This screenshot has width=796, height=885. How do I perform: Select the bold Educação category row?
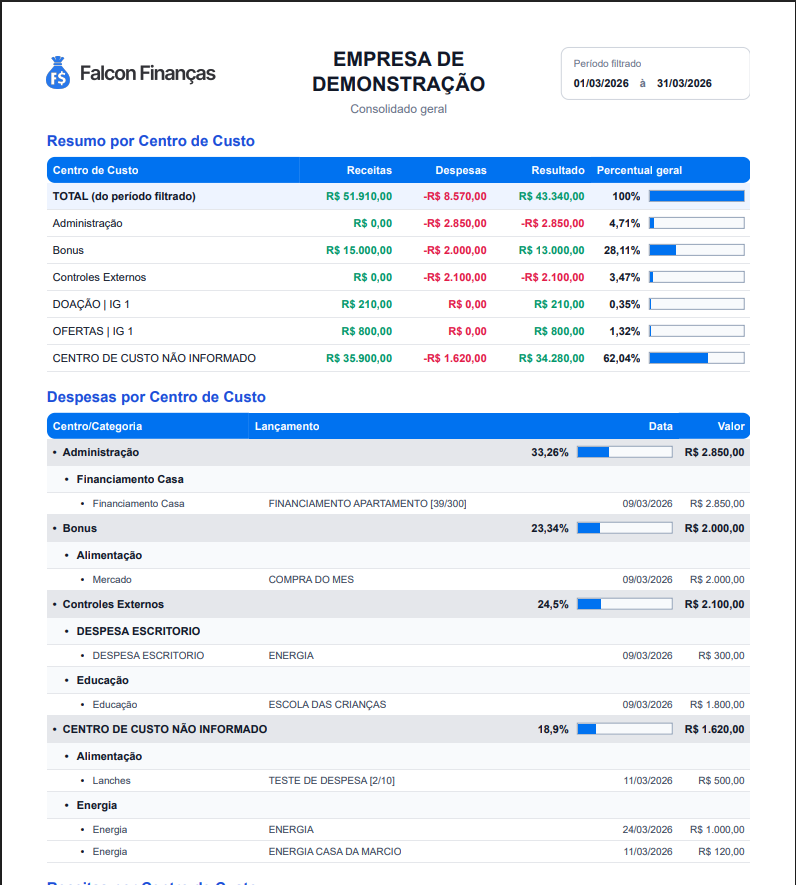tap(398, 681)
